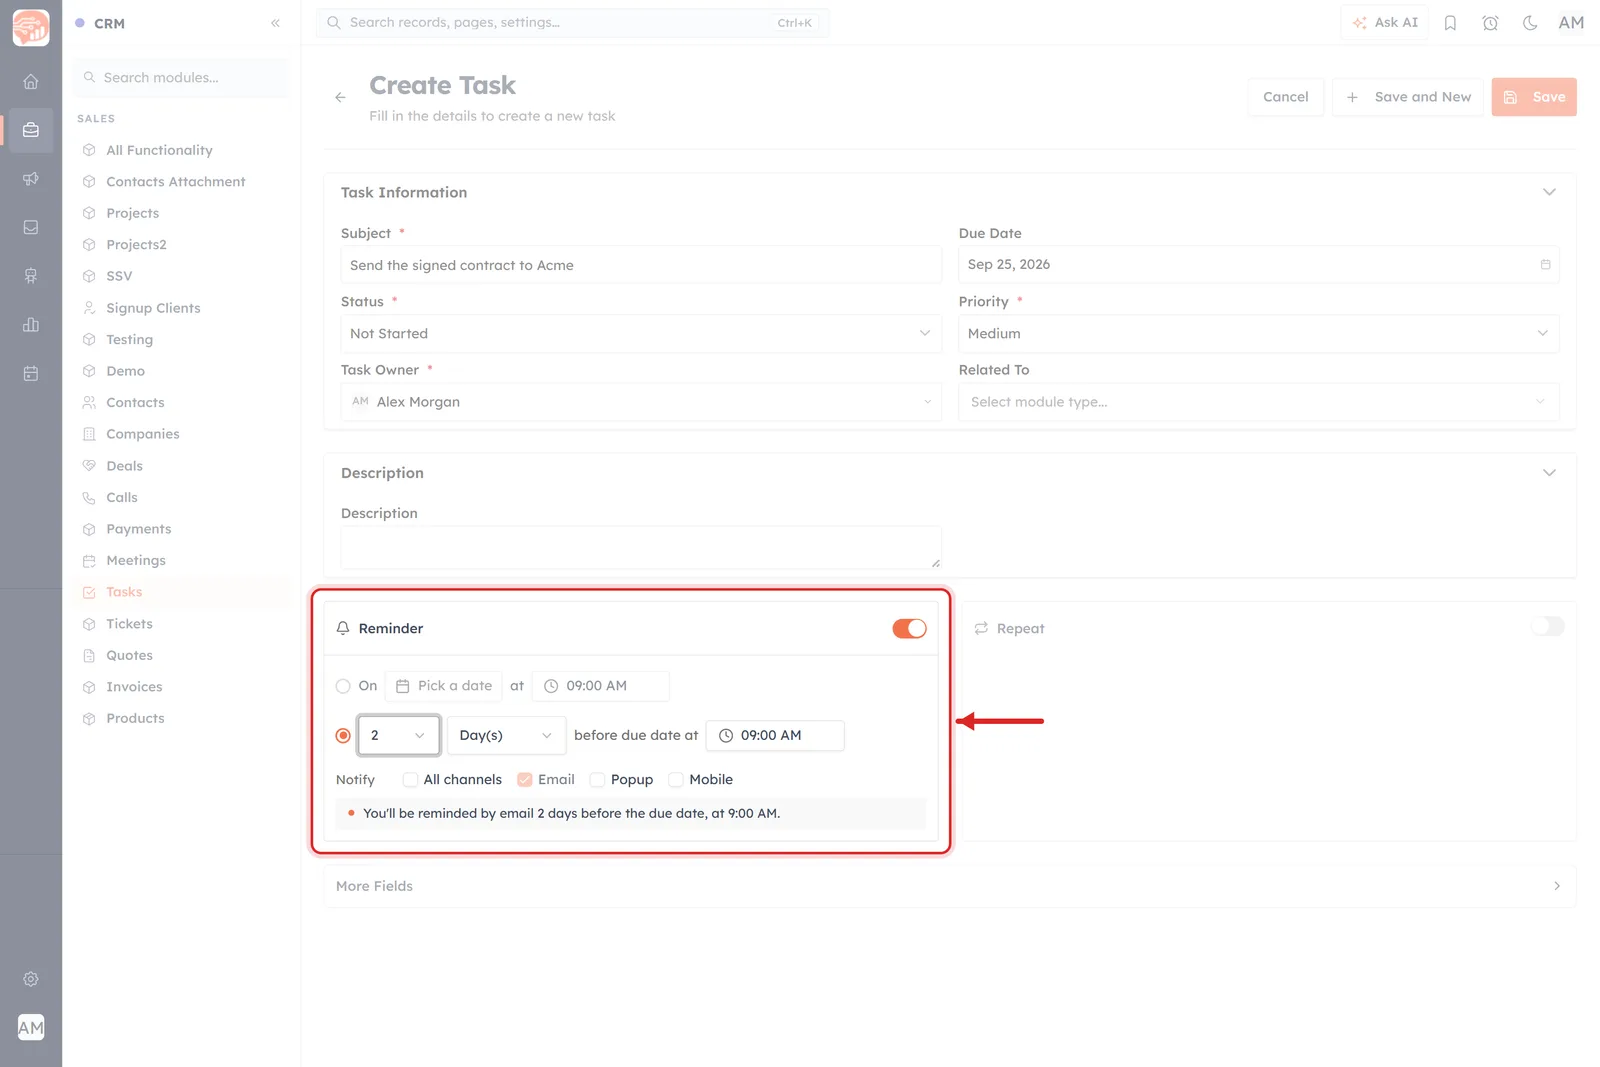
Task: Open the Related To module type dropdown
Action: 1258,402
